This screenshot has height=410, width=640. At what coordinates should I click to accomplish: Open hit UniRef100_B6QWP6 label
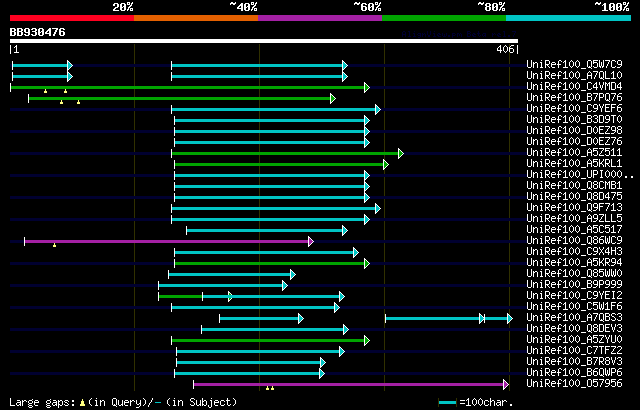click(x=574, y=372)
